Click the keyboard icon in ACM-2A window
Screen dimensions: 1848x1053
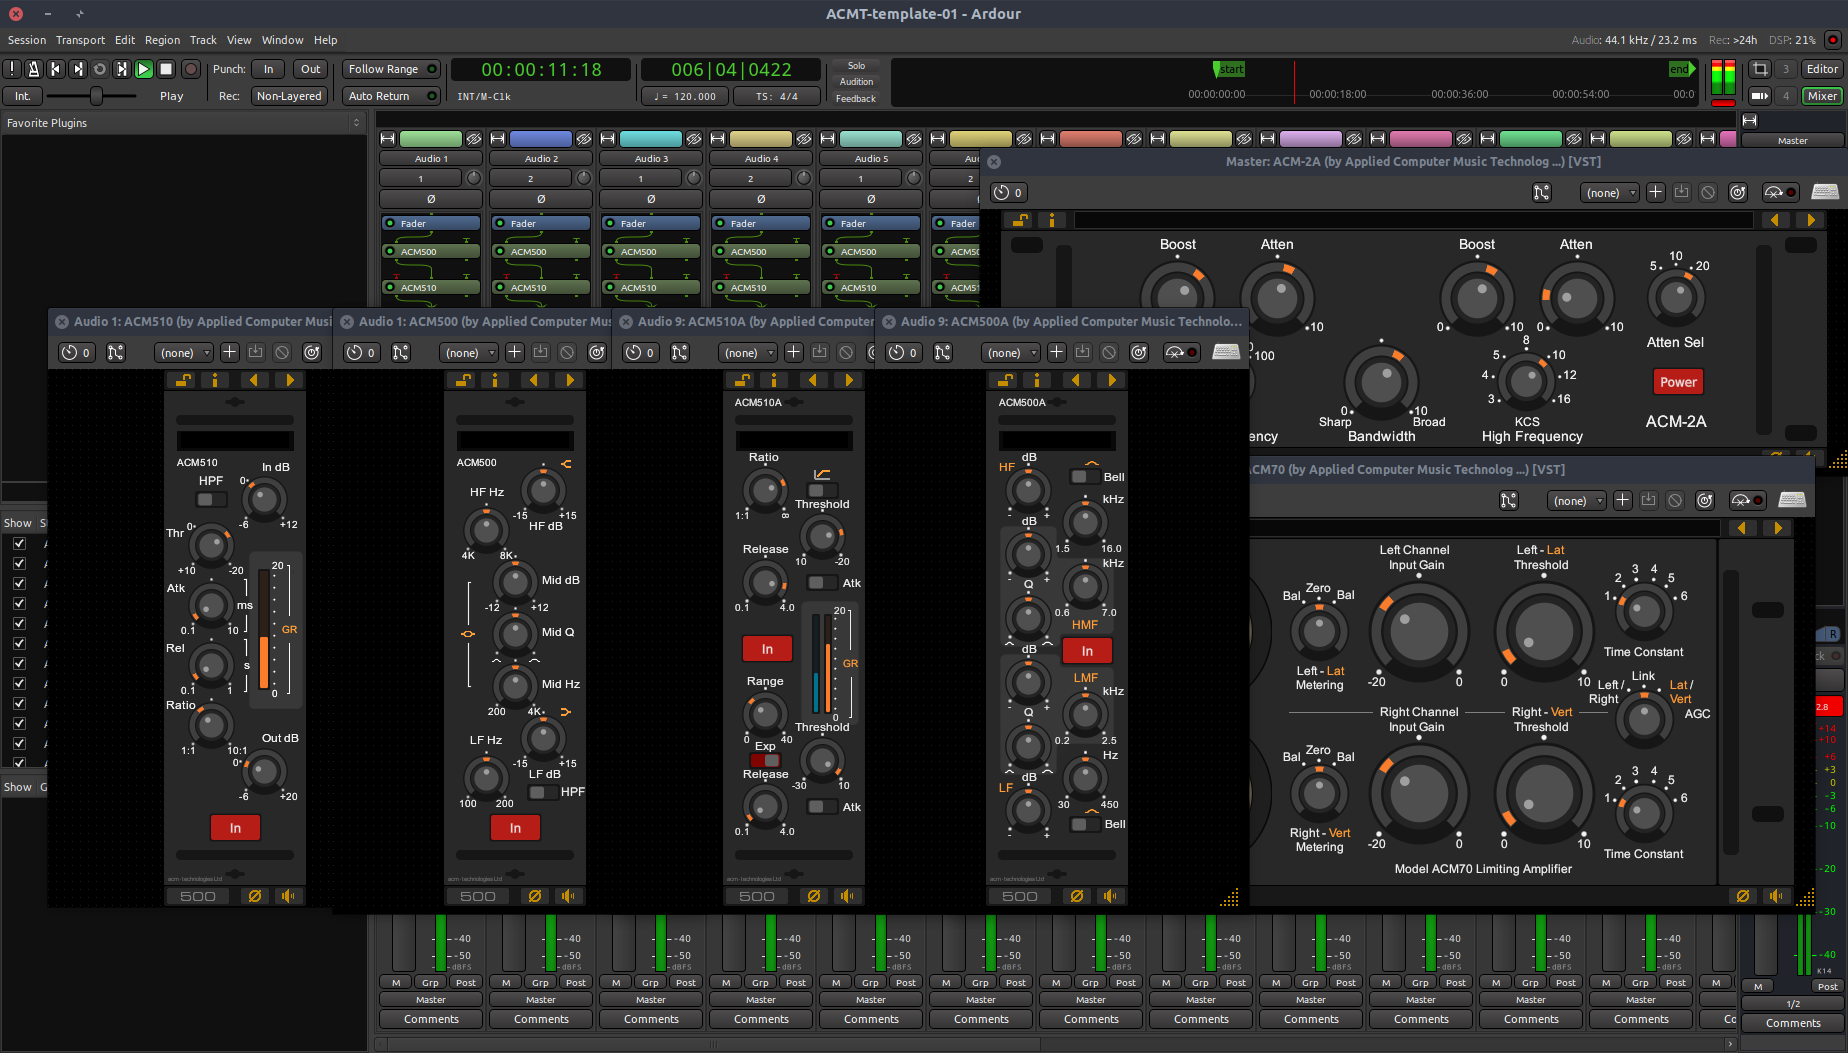point(1825,192)
